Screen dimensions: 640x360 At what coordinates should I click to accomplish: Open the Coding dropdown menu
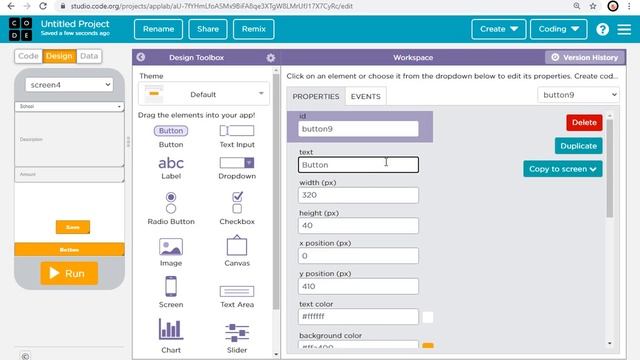tap(558, 29)
